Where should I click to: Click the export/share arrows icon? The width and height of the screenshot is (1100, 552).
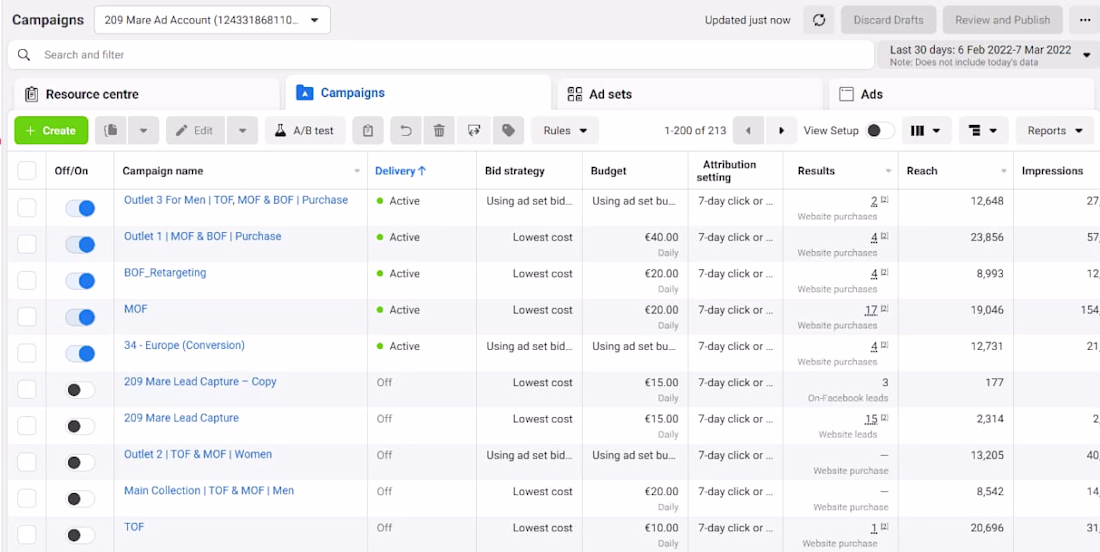pos(474,130)
